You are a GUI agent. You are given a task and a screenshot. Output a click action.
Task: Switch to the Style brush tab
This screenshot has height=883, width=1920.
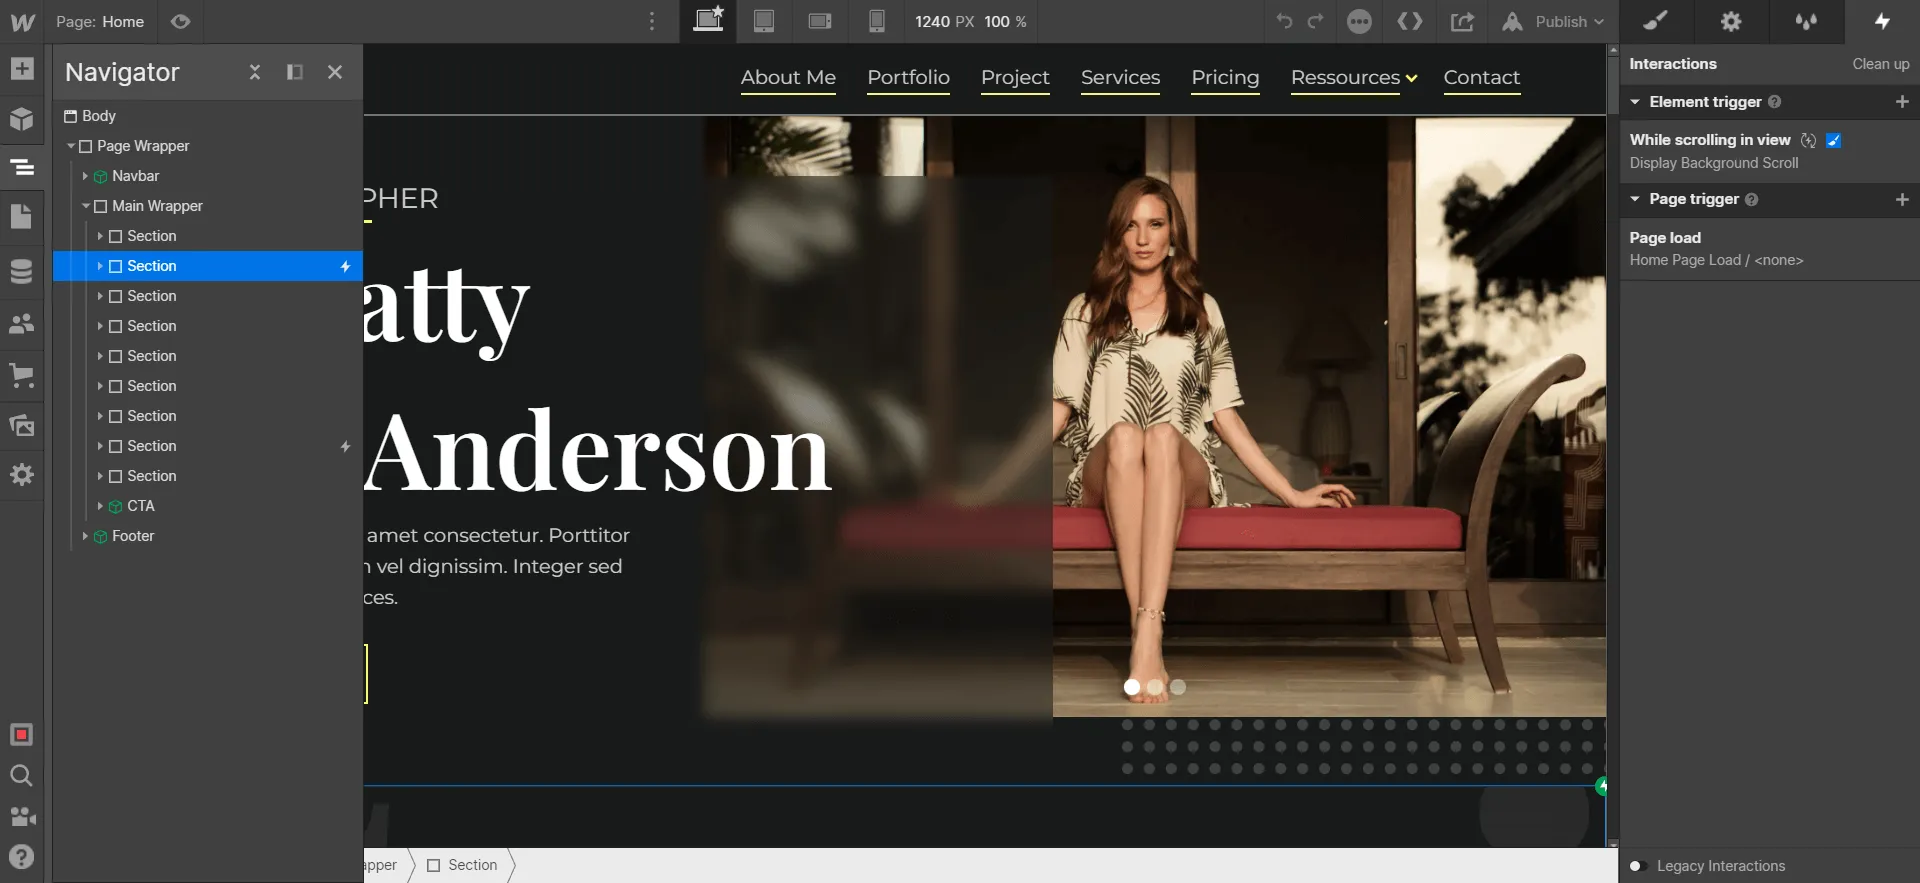tap(1656, 21)
